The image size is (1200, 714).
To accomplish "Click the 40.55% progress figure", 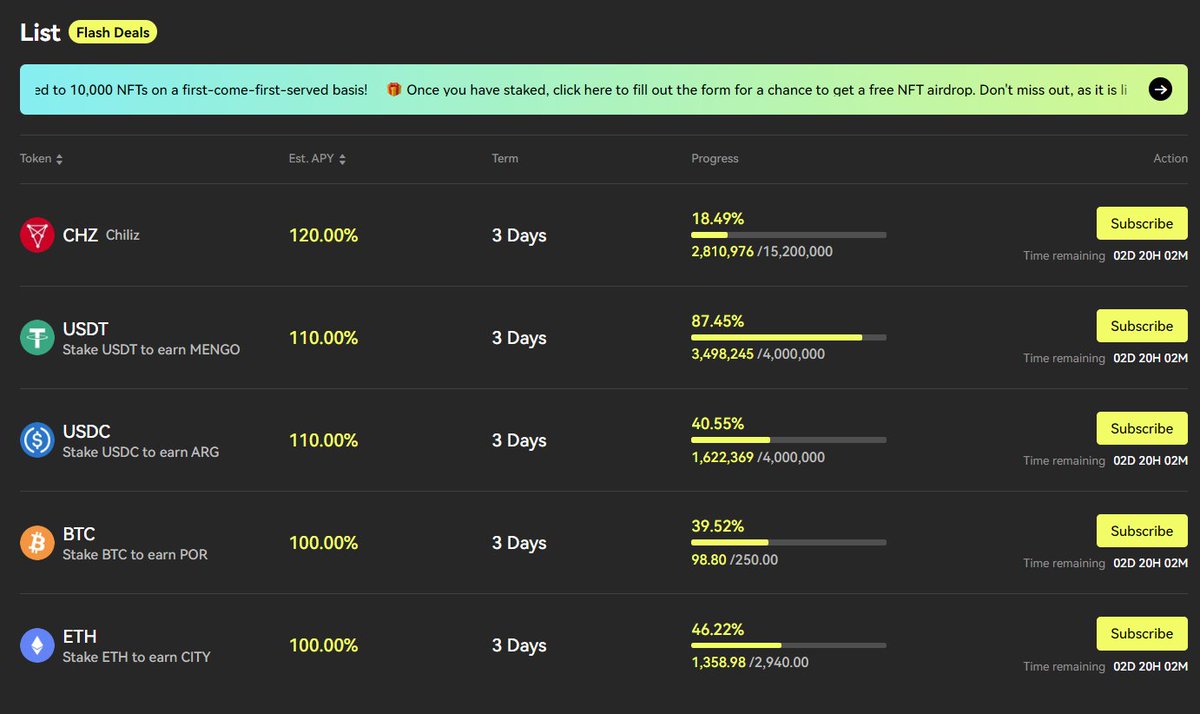I will coord(718,423).
